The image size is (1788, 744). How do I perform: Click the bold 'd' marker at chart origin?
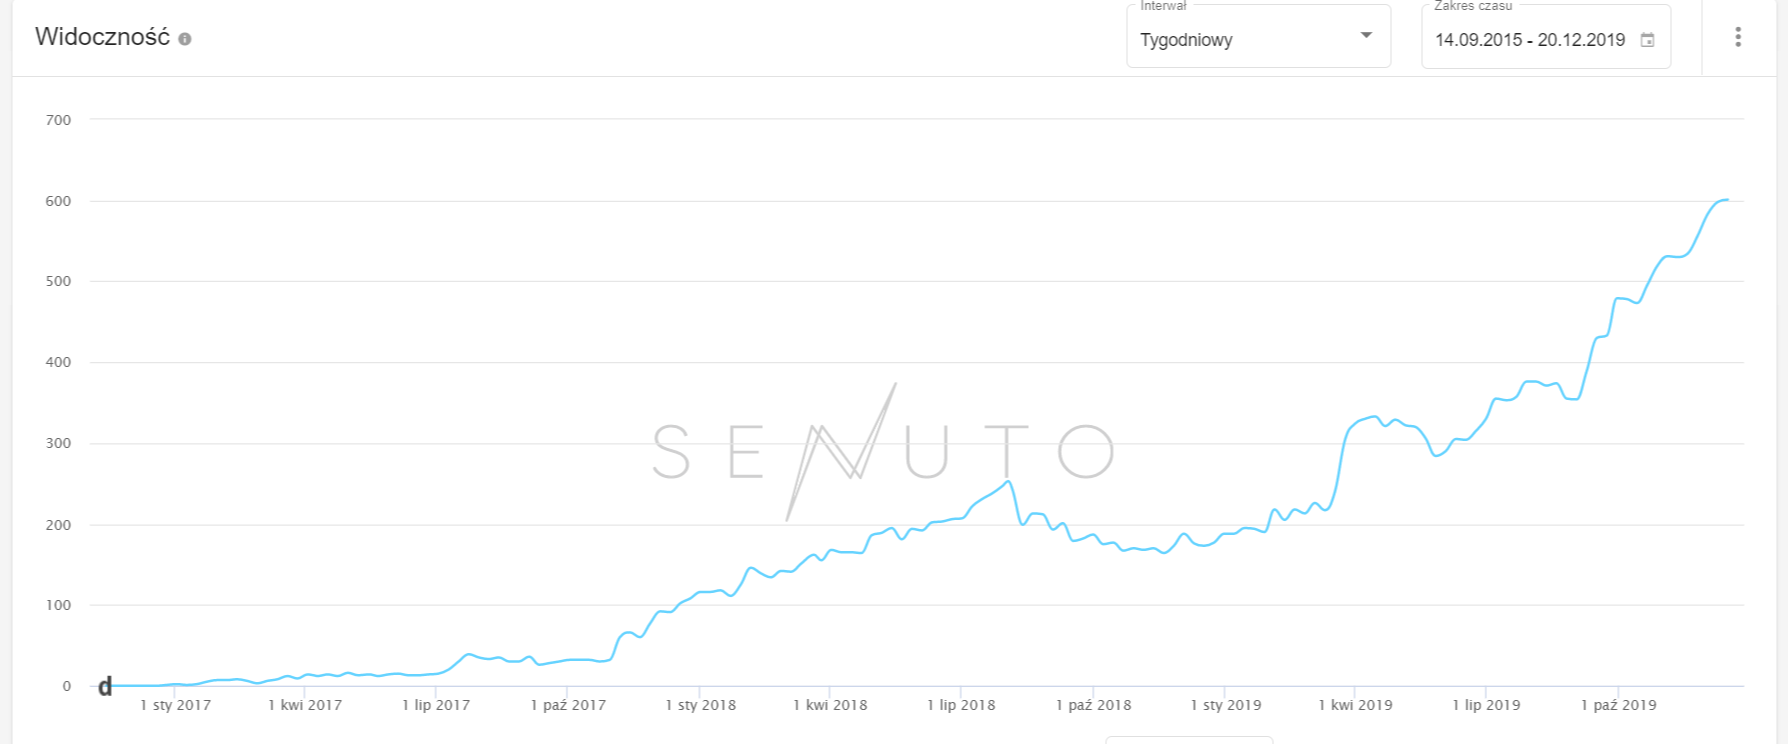click(x=105, y=687)
